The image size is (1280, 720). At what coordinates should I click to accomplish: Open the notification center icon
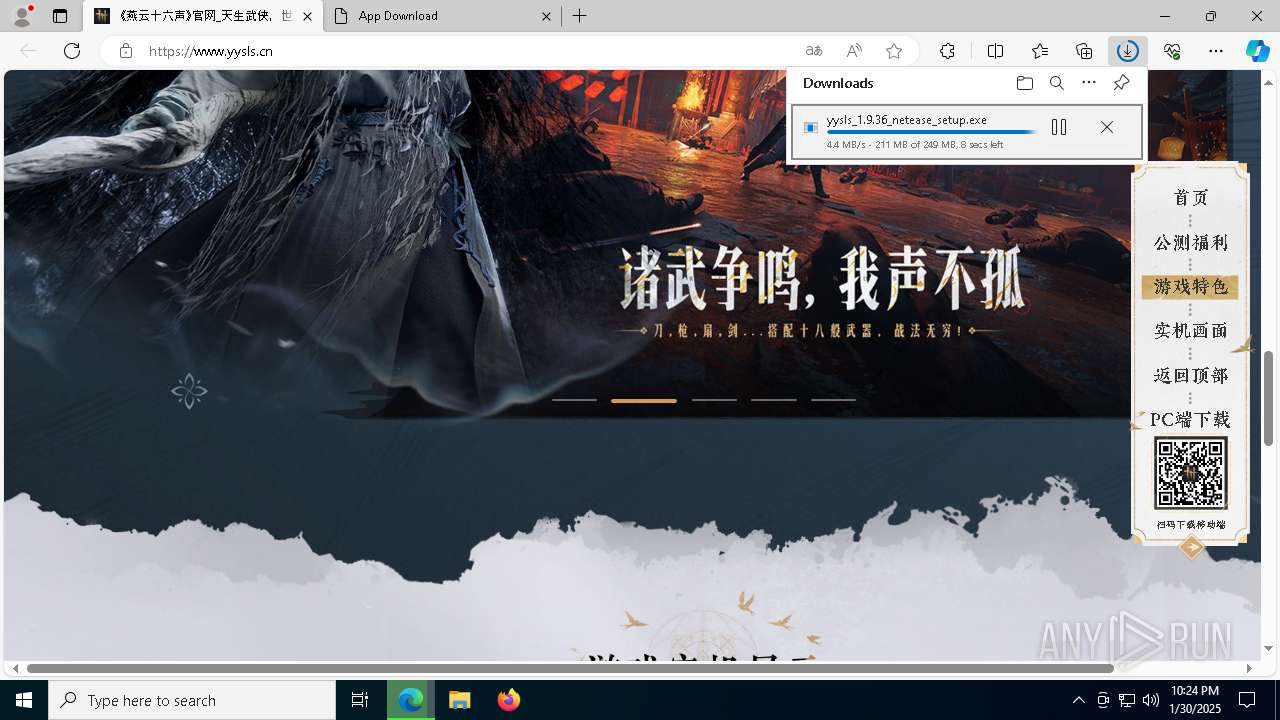click(1247, 700)
